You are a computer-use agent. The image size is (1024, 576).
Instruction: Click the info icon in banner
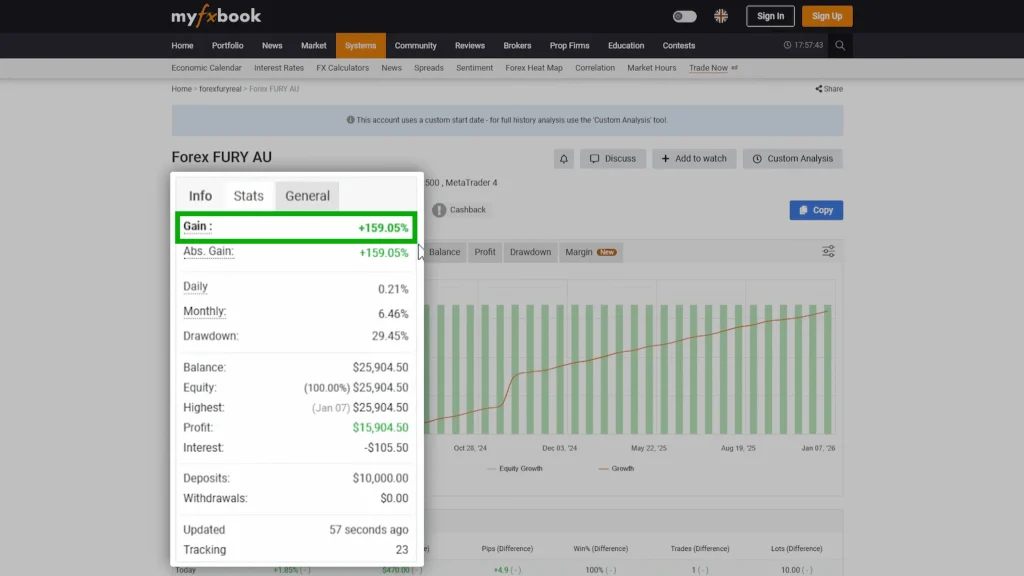tap(351, 120)
